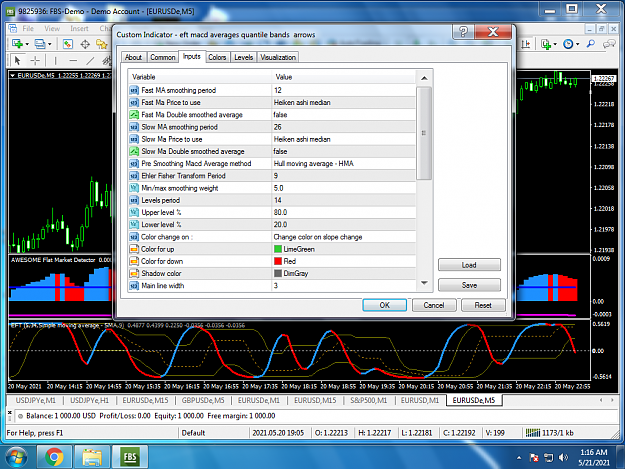The image size is (625, 469).
Task: Expand the periodicity dropdown arrow
Action: tap(577, 44)
